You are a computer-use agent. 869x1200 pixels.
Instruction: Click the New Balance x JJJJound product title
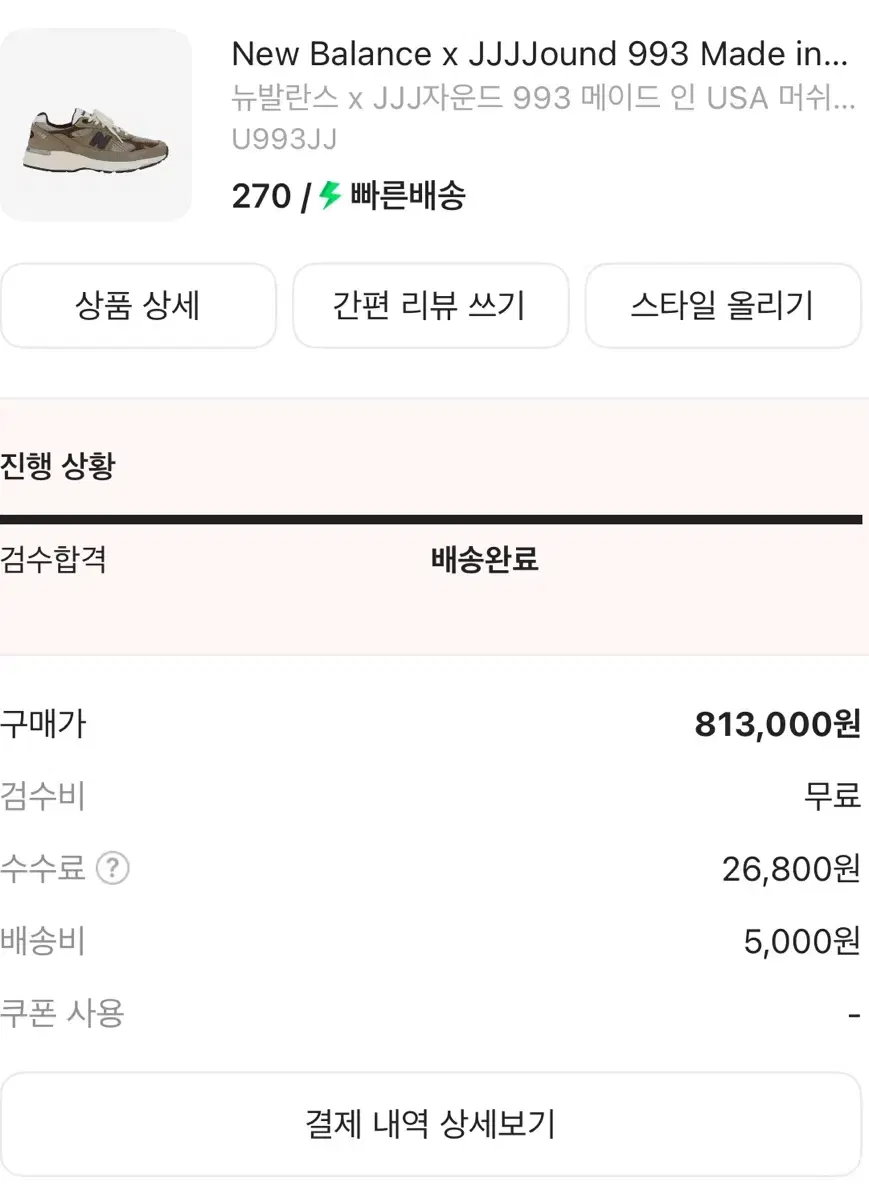coord(540,53)
